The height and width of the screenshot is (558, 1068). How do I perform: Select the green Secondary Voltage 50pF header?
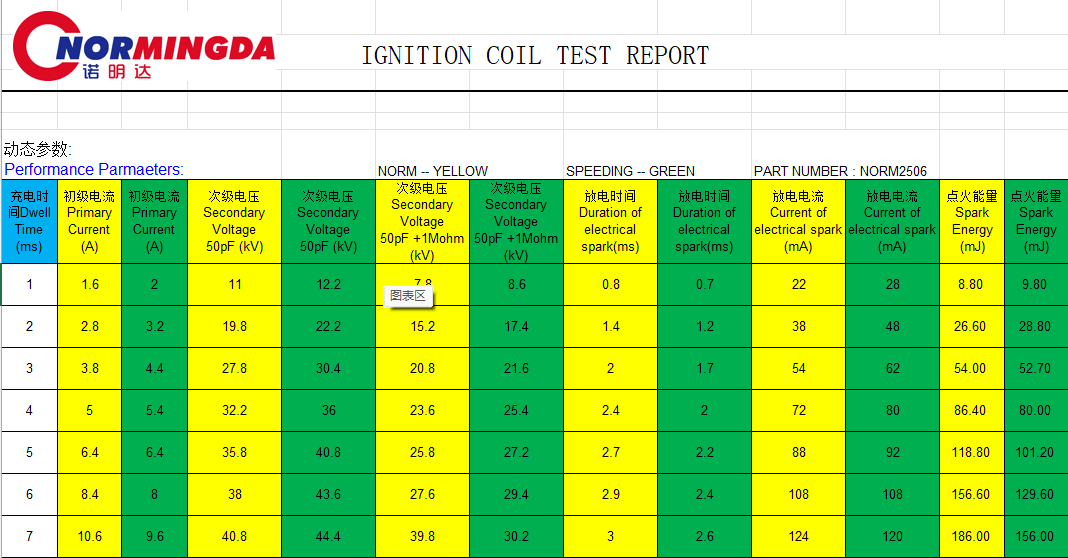(328, 221)
